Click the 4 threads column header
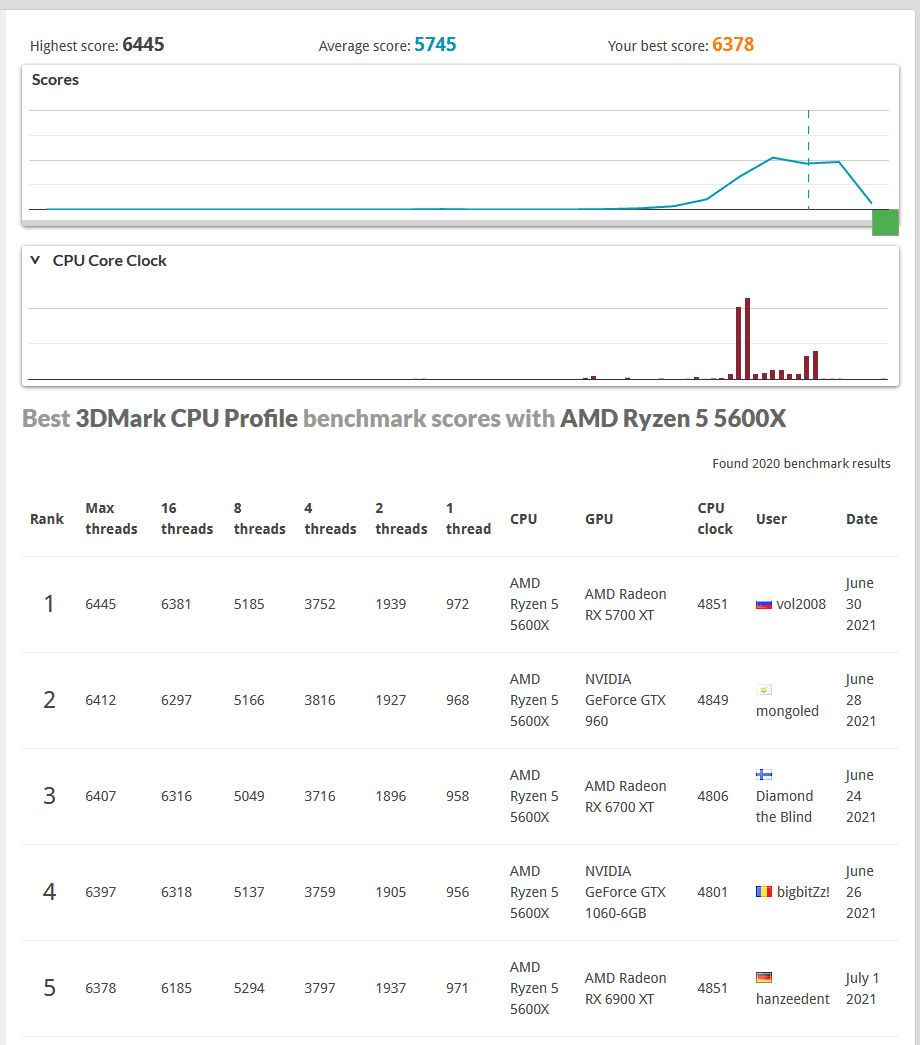Viewport: 920px width, 1045px height. (x=330, y=519)
